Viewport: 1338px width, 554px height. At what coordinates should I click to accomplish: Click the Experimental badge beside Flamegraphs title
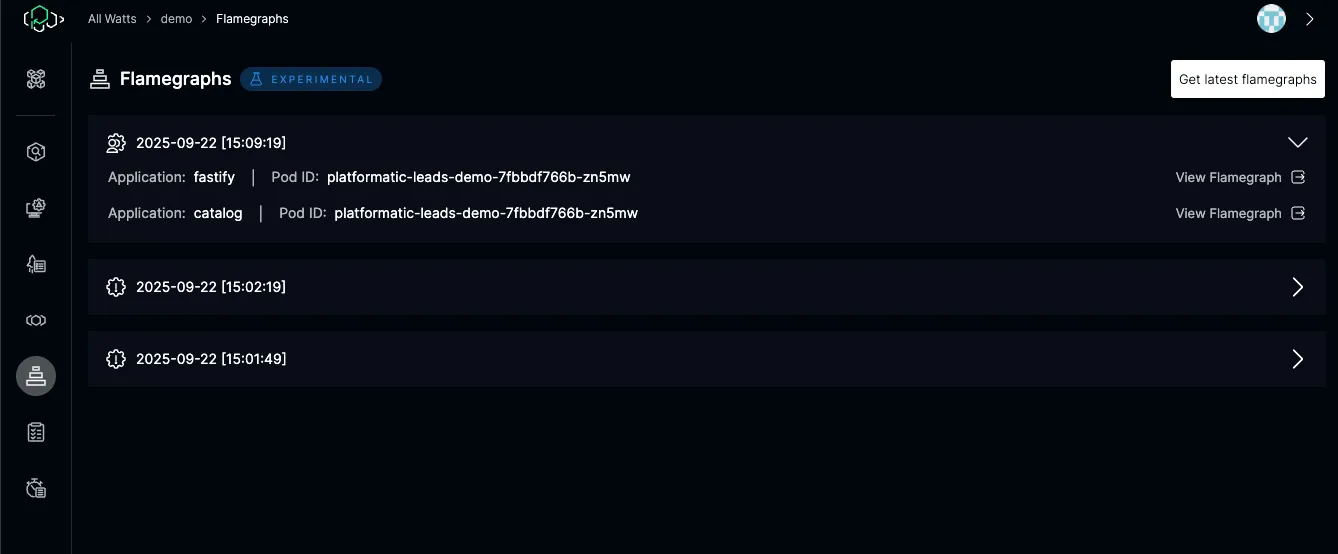click(x=311, y=79)
